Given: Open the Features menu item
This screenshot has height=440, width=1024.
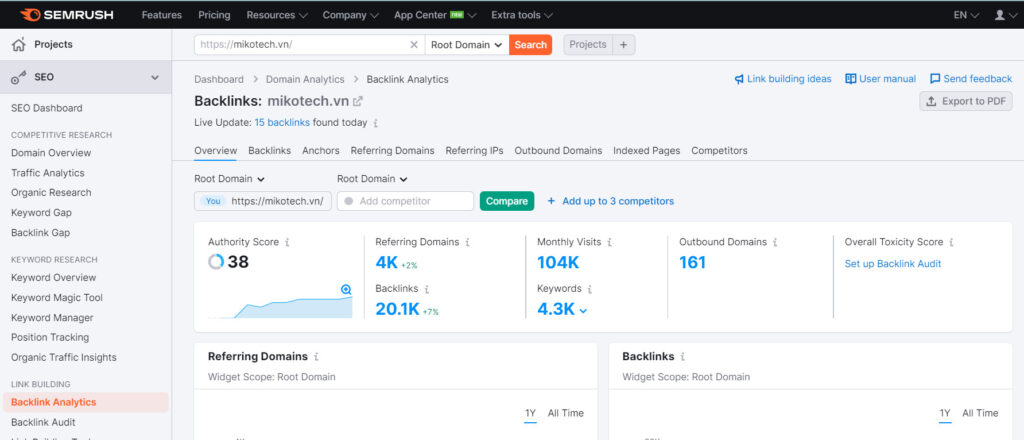Looking at the screenshot, I should click(x=162, y=14).
